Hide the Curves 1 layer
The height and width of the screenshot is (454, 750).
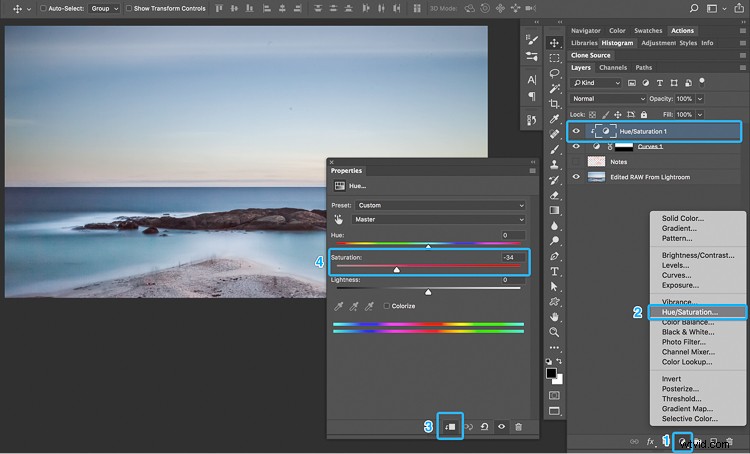576,146
